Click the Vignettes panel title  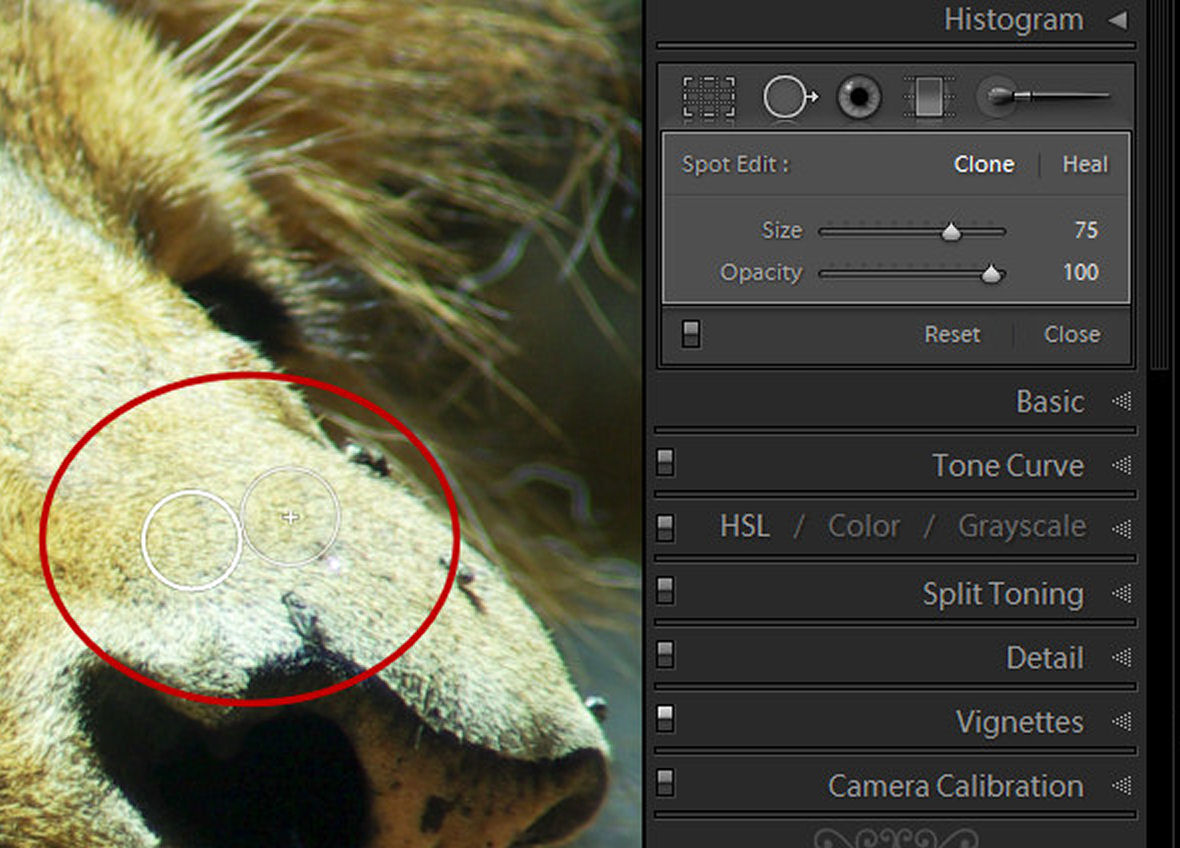click(x=1020, y=722)
